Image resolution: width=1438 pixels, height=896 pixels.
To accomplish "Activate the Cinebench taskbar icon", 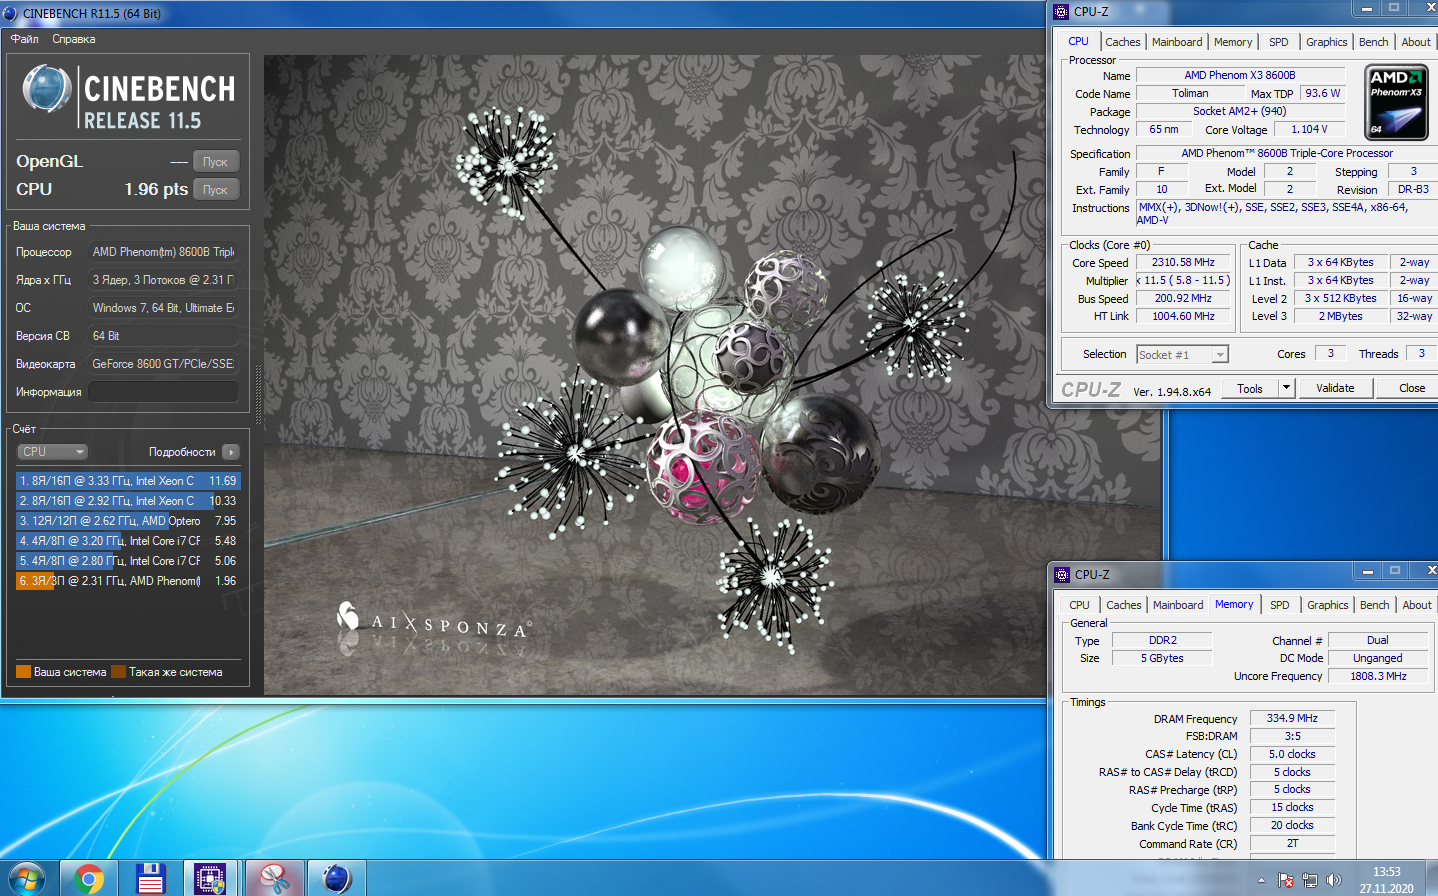I will (337, 879).
